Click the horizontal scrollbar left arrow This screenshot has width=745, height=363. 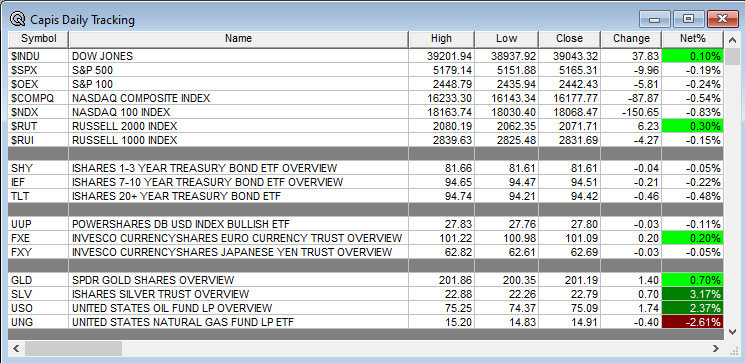click(x=16, y=349)
